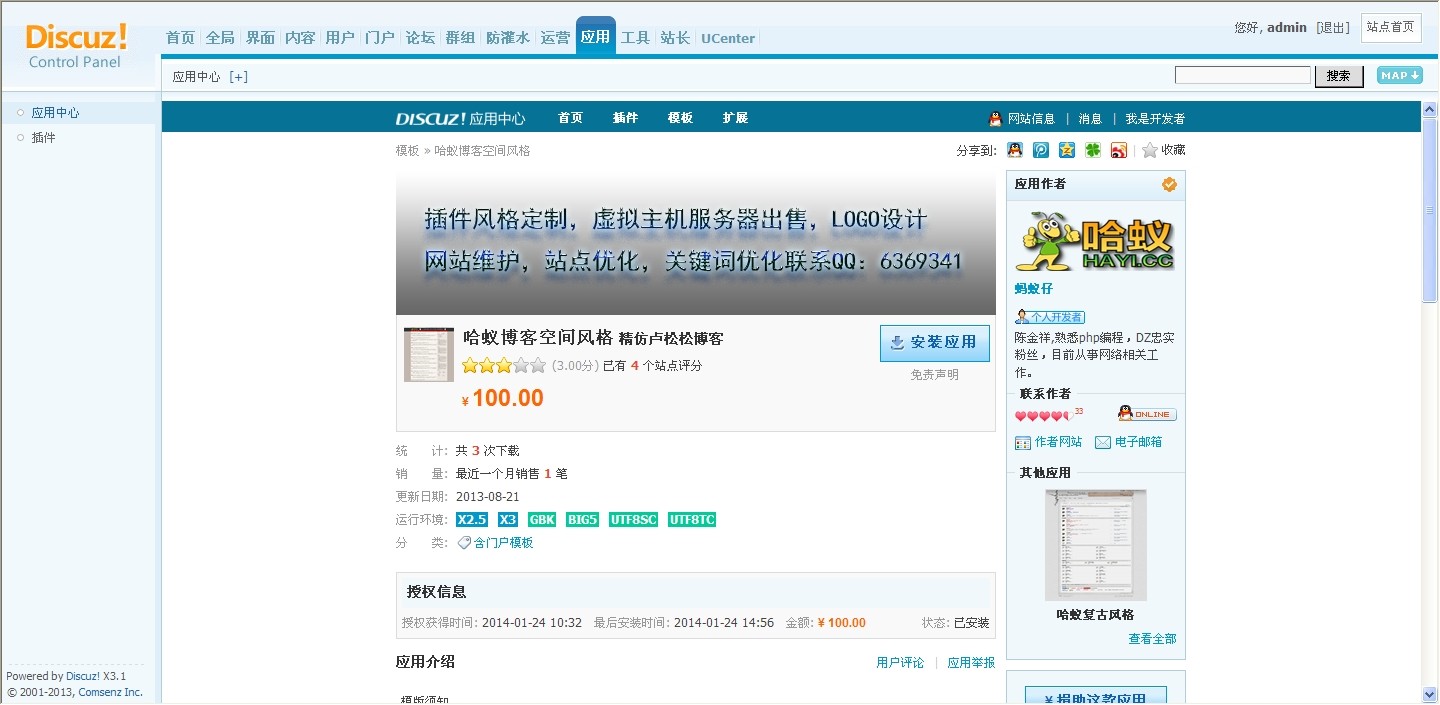1440x705 pixels.
Task: Click the UTF8SC encoding tag
Action: [634, 520]
